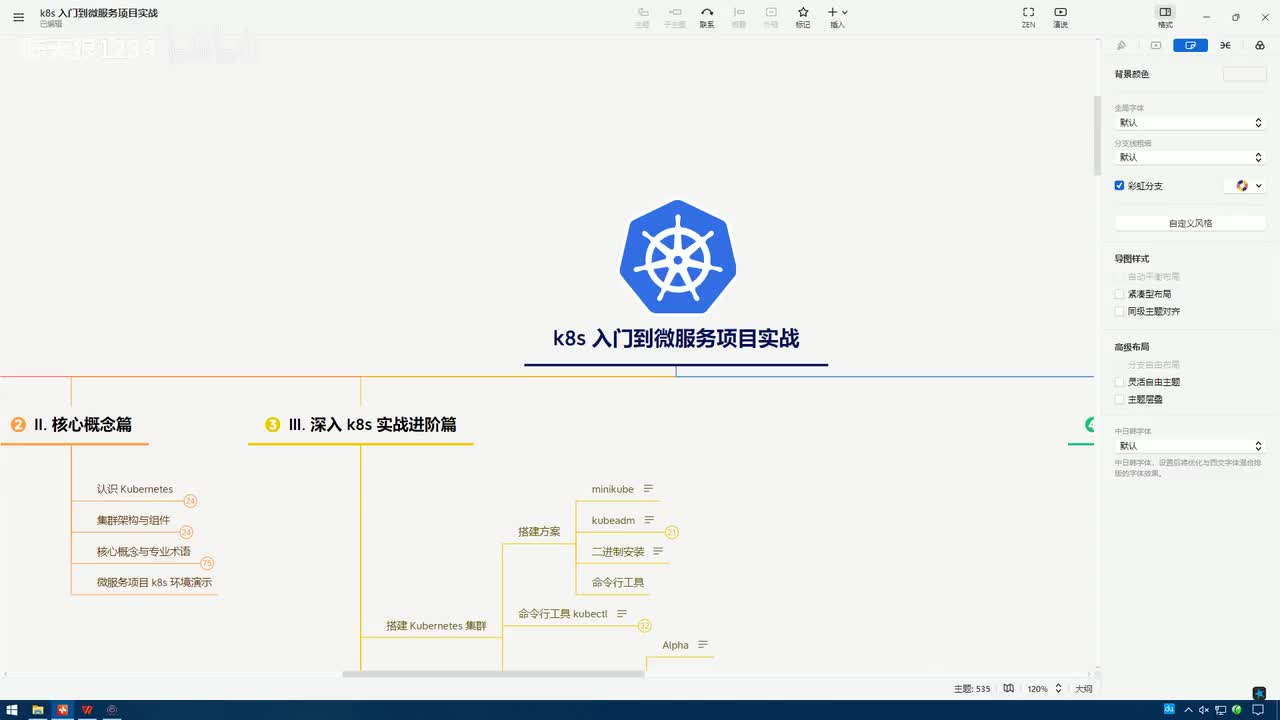Toggle Branch Free Layout (分支自由布局) checkbox
This screenshot has width=1280, height=720.
(1119, 365)
